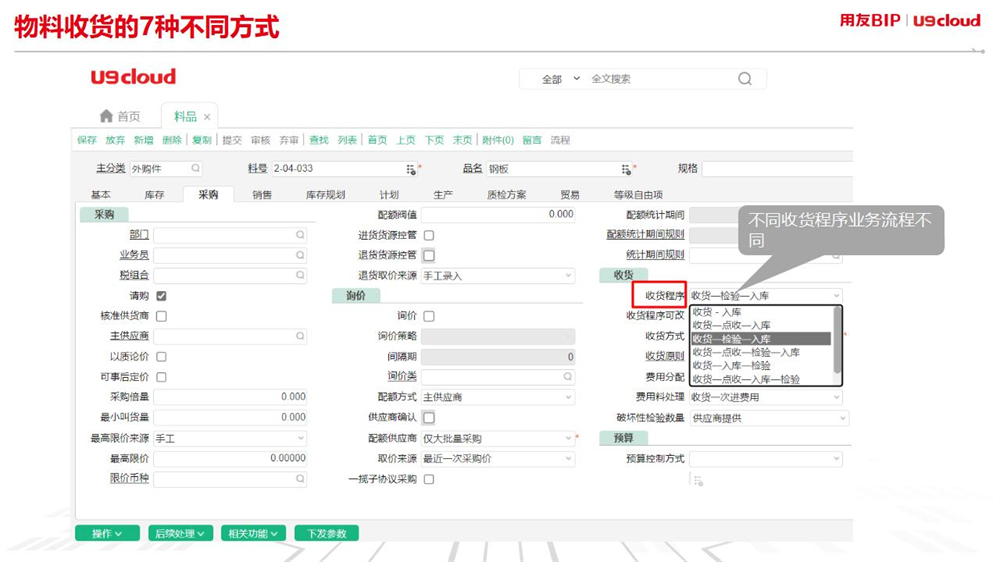The image size is (1000, 562).
Task: Check the 询价 checkbox
Action: tap(429, 316)
